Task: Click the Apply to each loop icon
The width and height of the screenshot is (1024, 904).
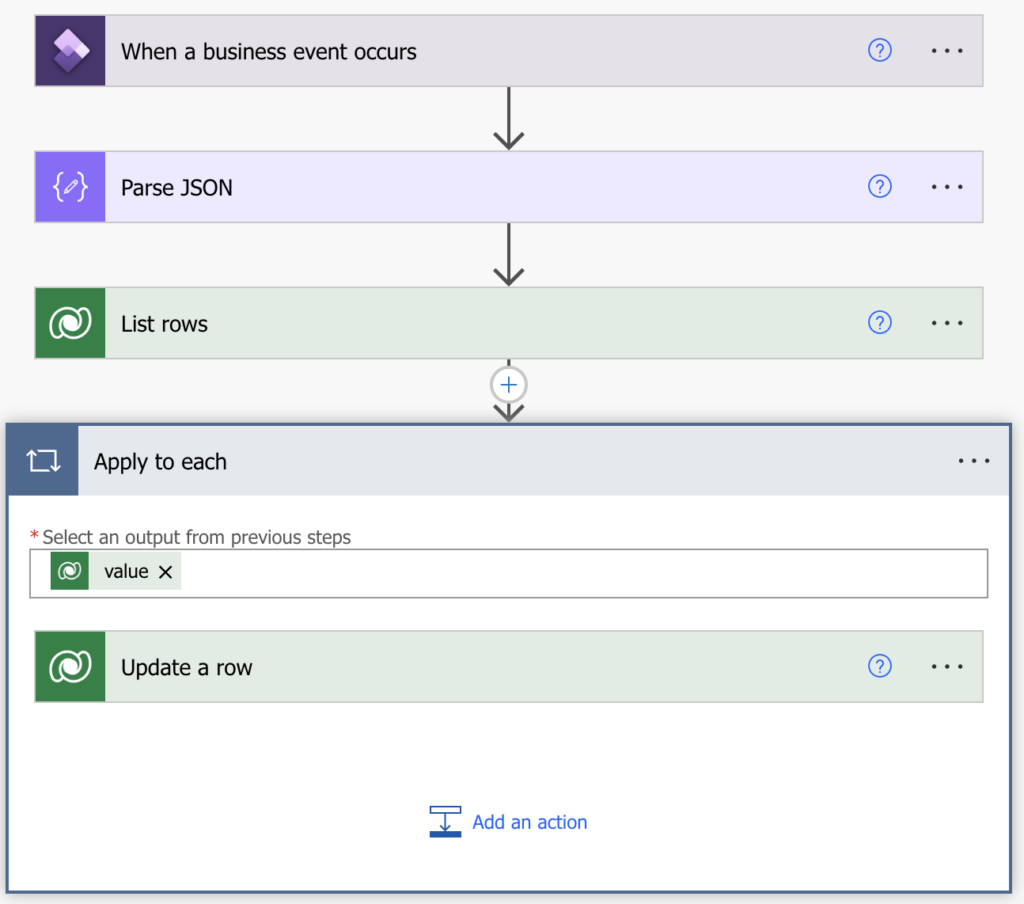Action: click(43, 460)
